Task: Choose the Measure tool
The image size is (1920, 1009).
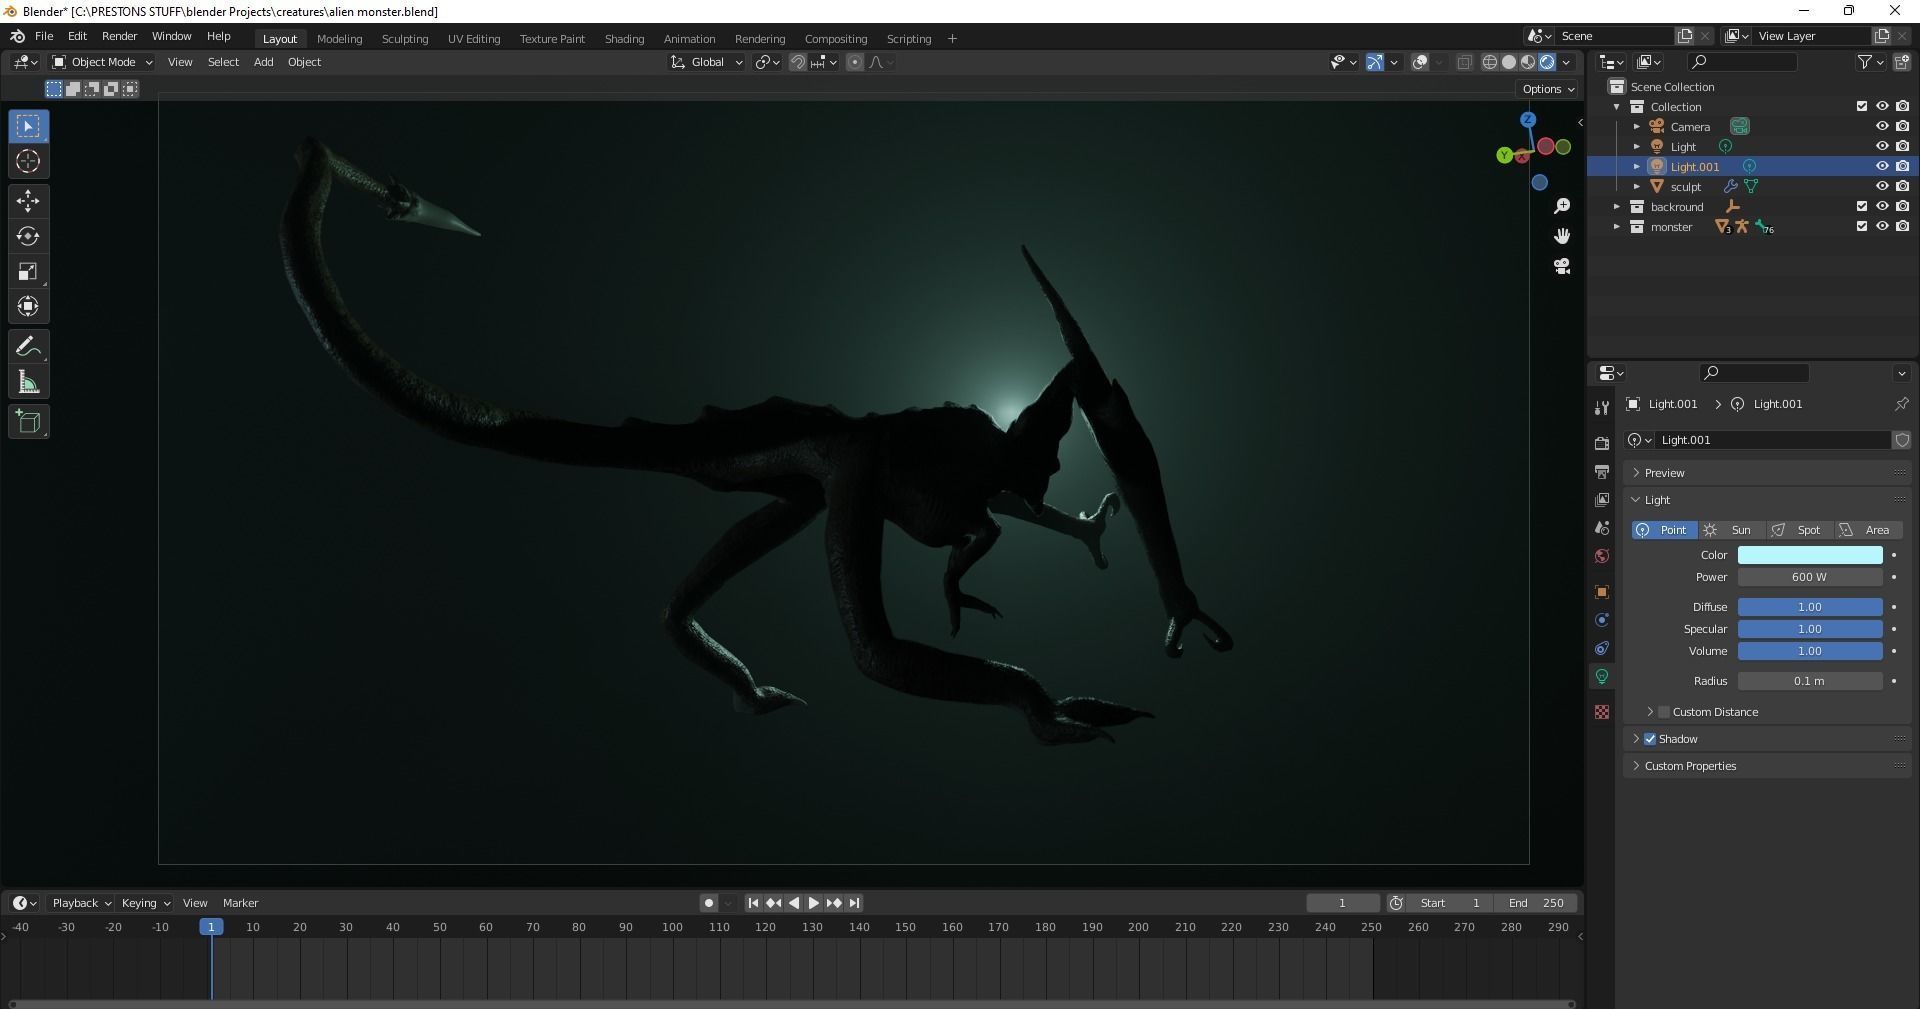Action: (x=28, y=382)
